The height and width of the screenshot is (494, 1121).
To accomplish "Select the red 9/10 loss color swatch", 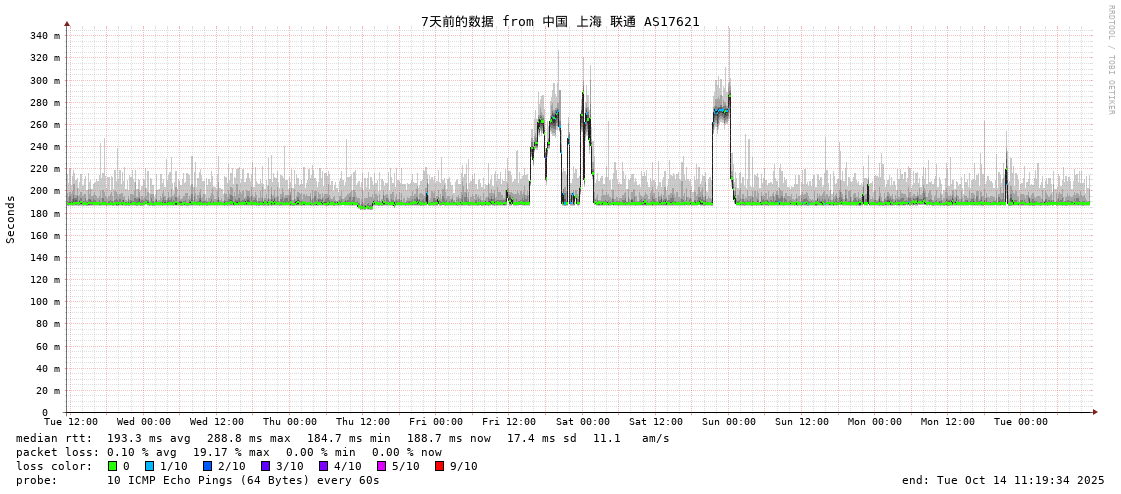I will click(x=439, y=466).
